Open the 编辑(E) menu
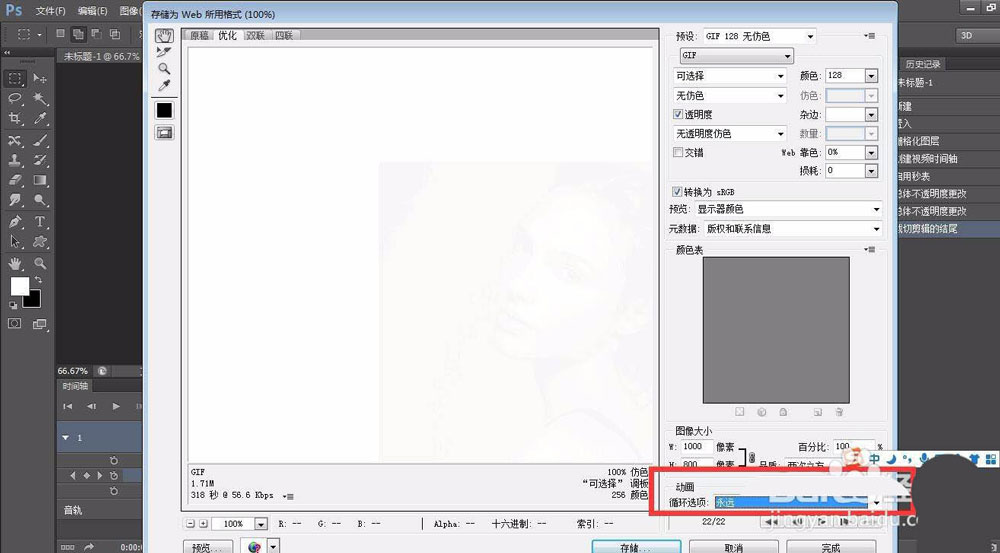 click(92, 11)
